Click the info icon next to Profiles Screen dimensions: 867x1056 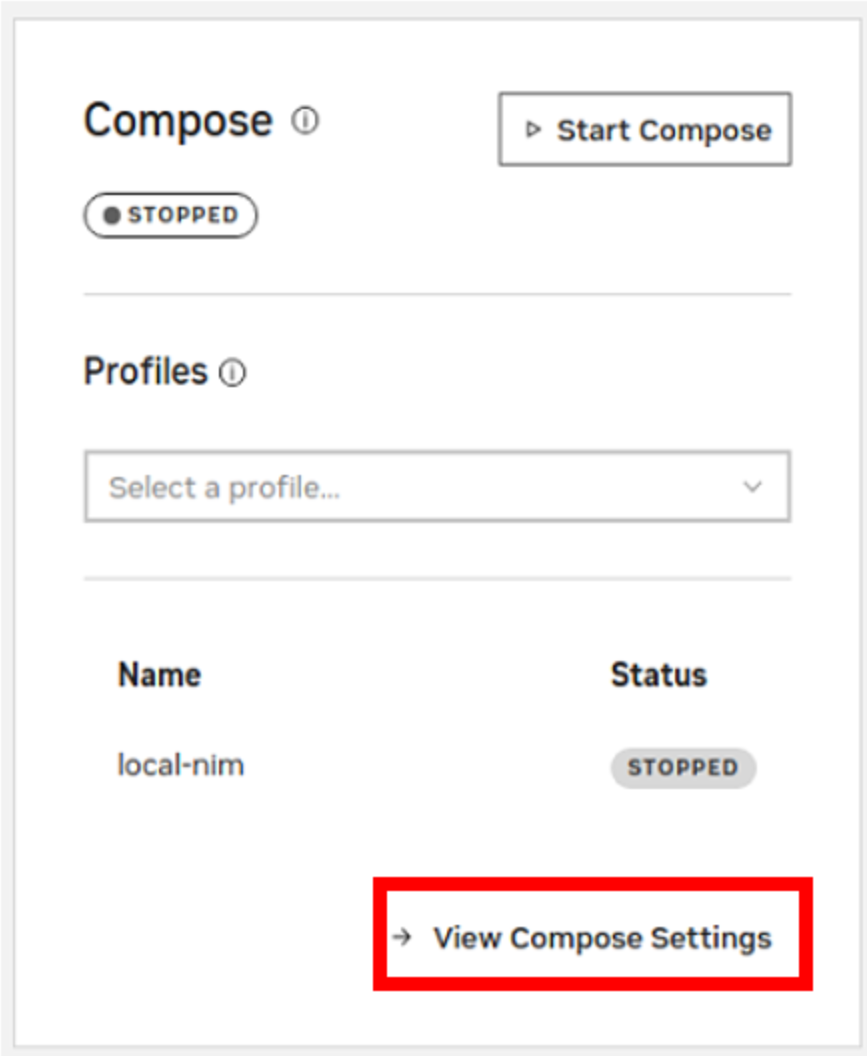pyautogui.click(x=232, y=374)
